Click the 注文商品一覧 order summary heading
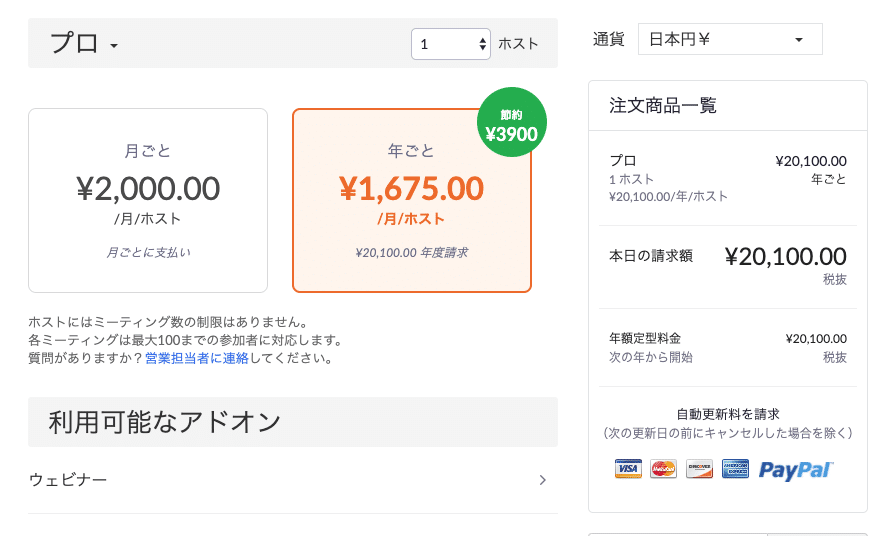Screen dimensions: 893x536 [x=663, y=105]
